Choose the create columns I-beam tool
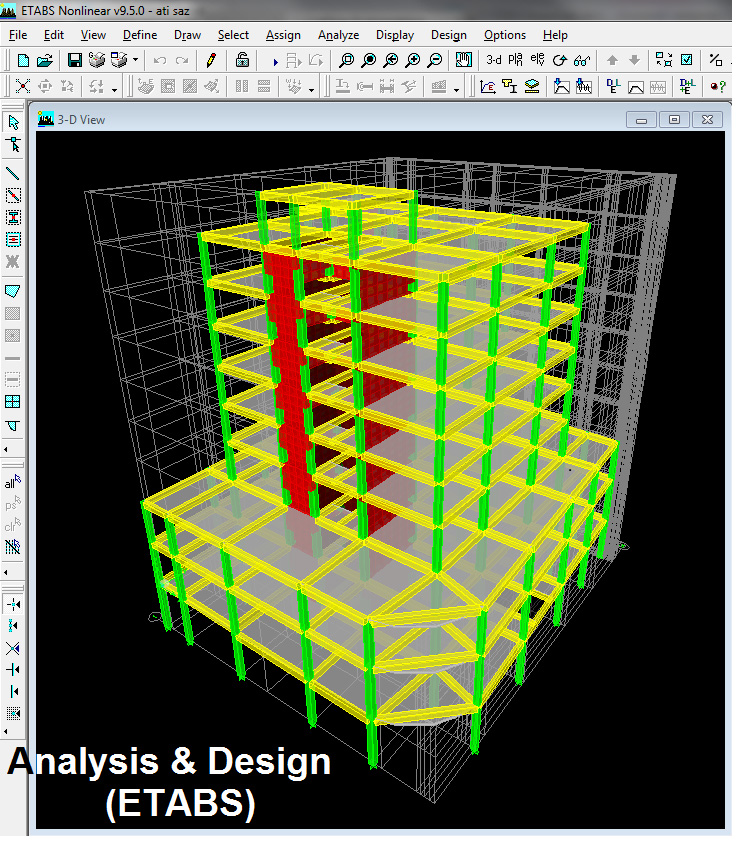 pos(13,217)
